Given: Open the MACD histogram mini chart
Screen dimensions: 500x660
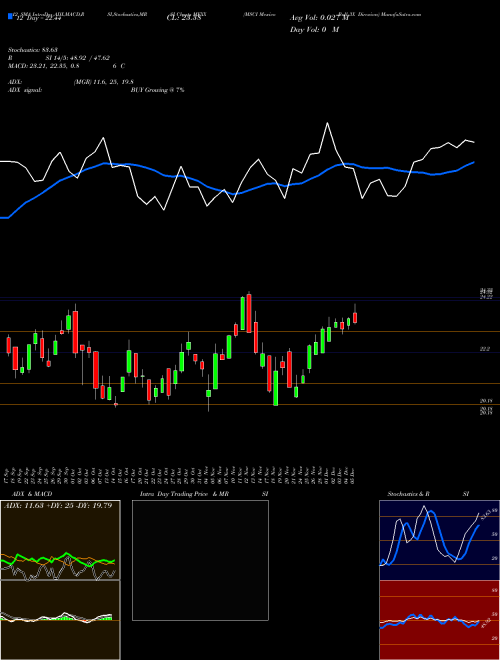Looking at the screenshot, I should pos(60,620).
